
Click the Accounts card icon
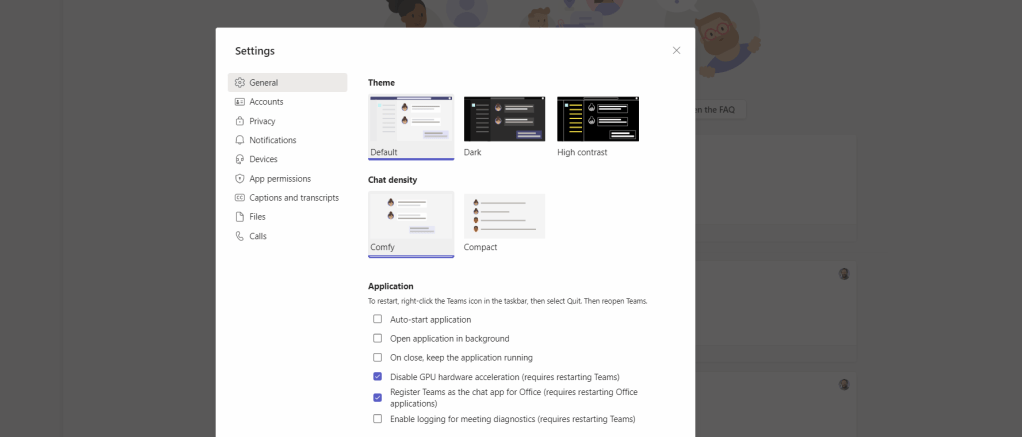240,102
